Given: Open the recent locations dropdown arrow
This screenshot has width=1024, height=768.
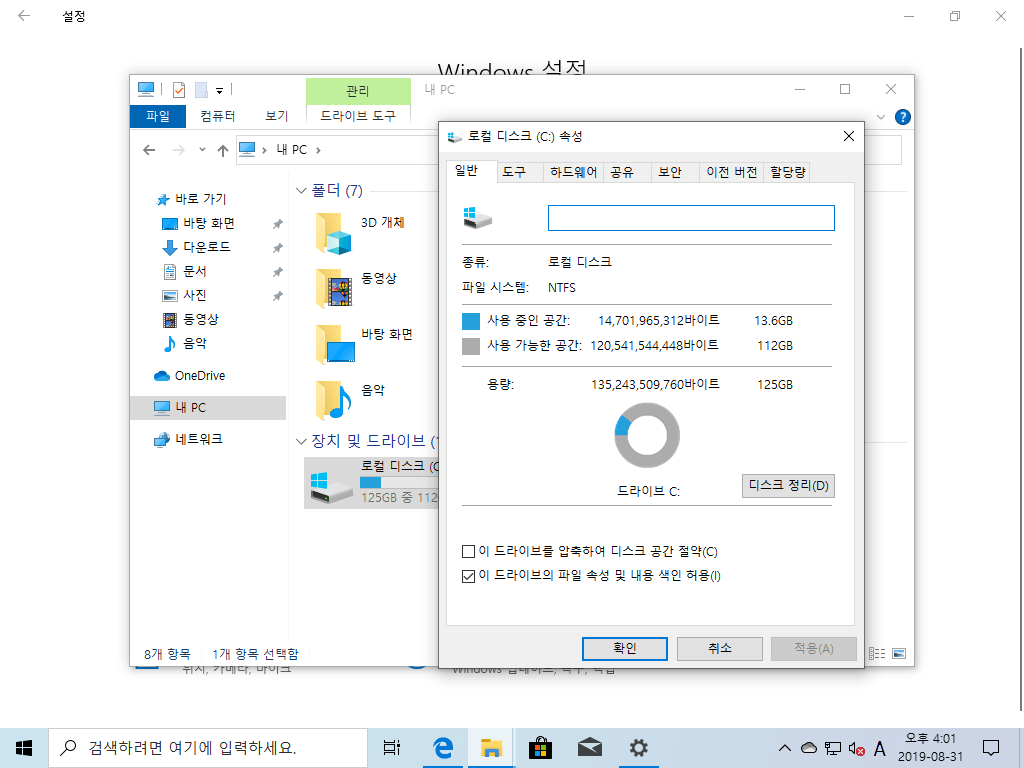Looking at the screenshot, I should tap(202, 150).
